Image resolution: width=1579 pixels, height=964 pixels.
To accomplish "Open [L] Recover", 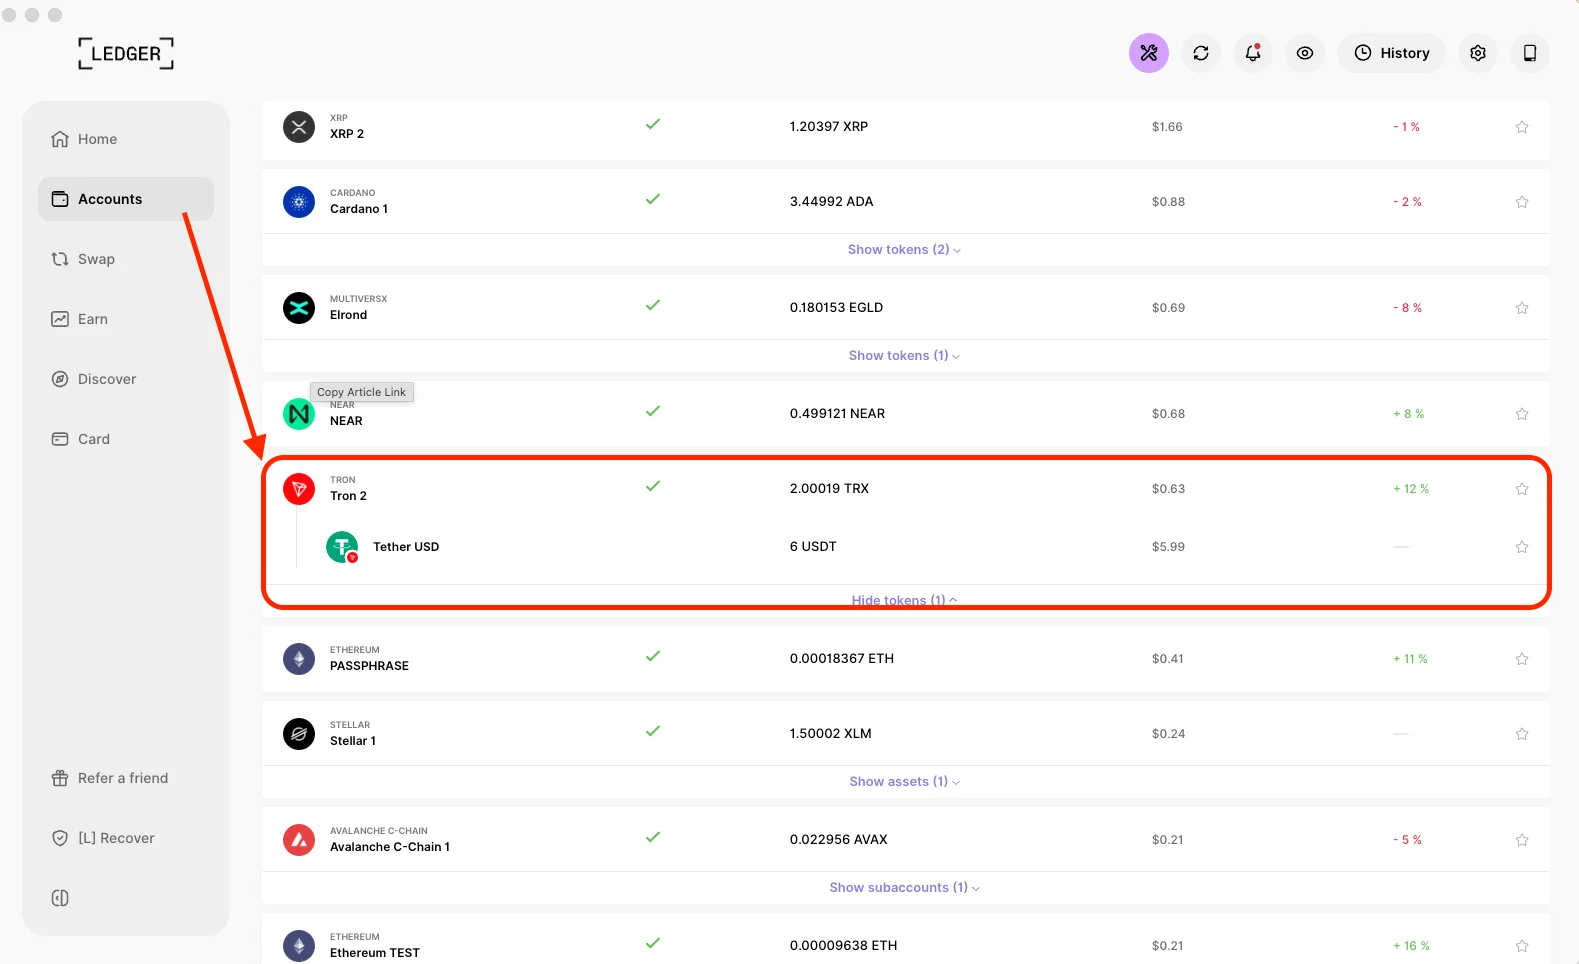I will [126, 838].
